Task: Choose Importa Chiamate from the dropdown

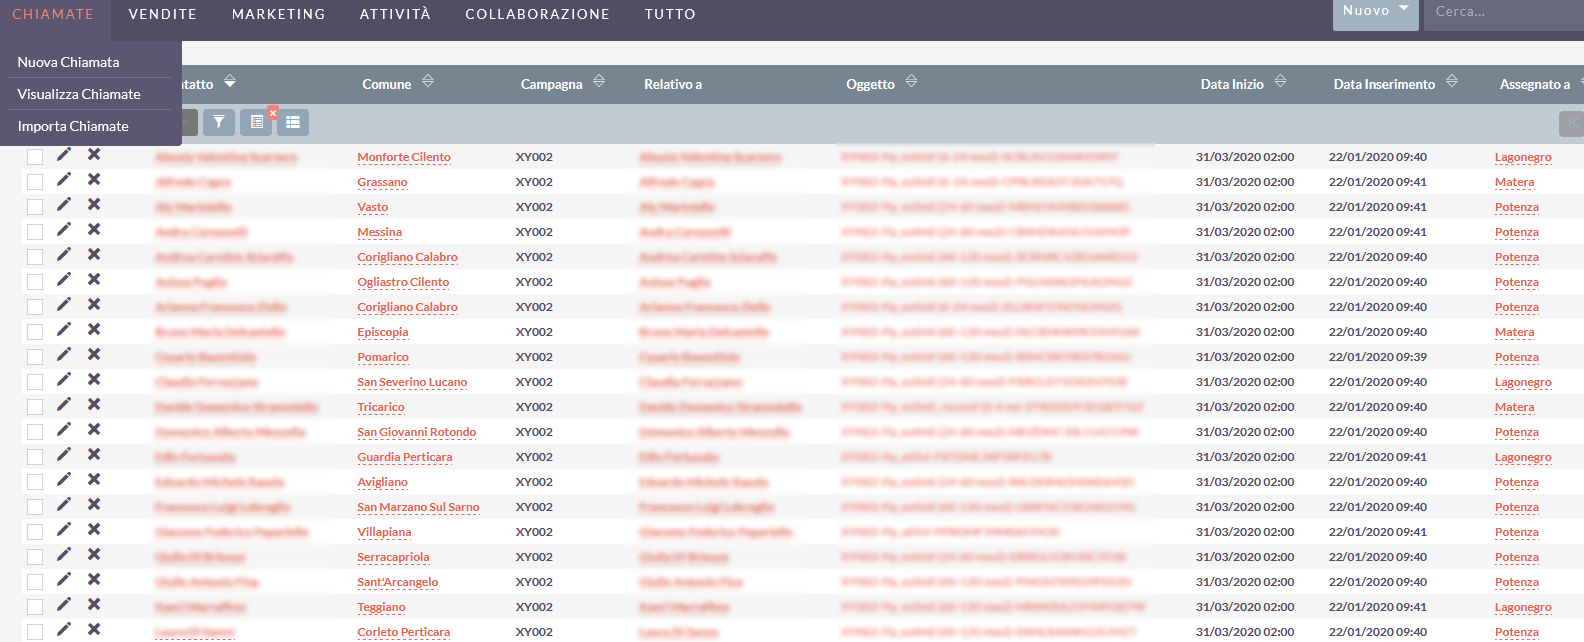Action: coord(73,126)
